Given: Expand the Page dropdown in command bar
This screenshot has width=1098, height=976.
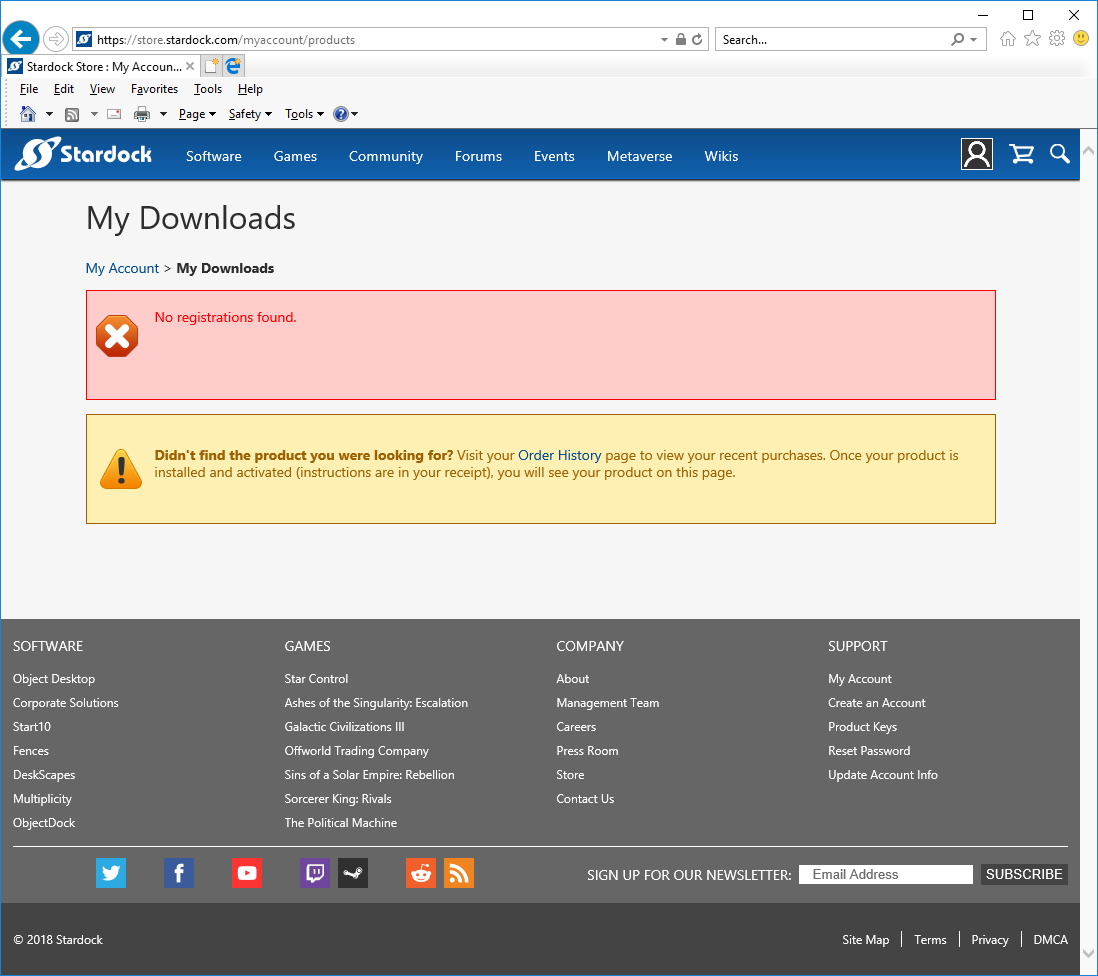Looking at the screenshot, I should point(197,114).
